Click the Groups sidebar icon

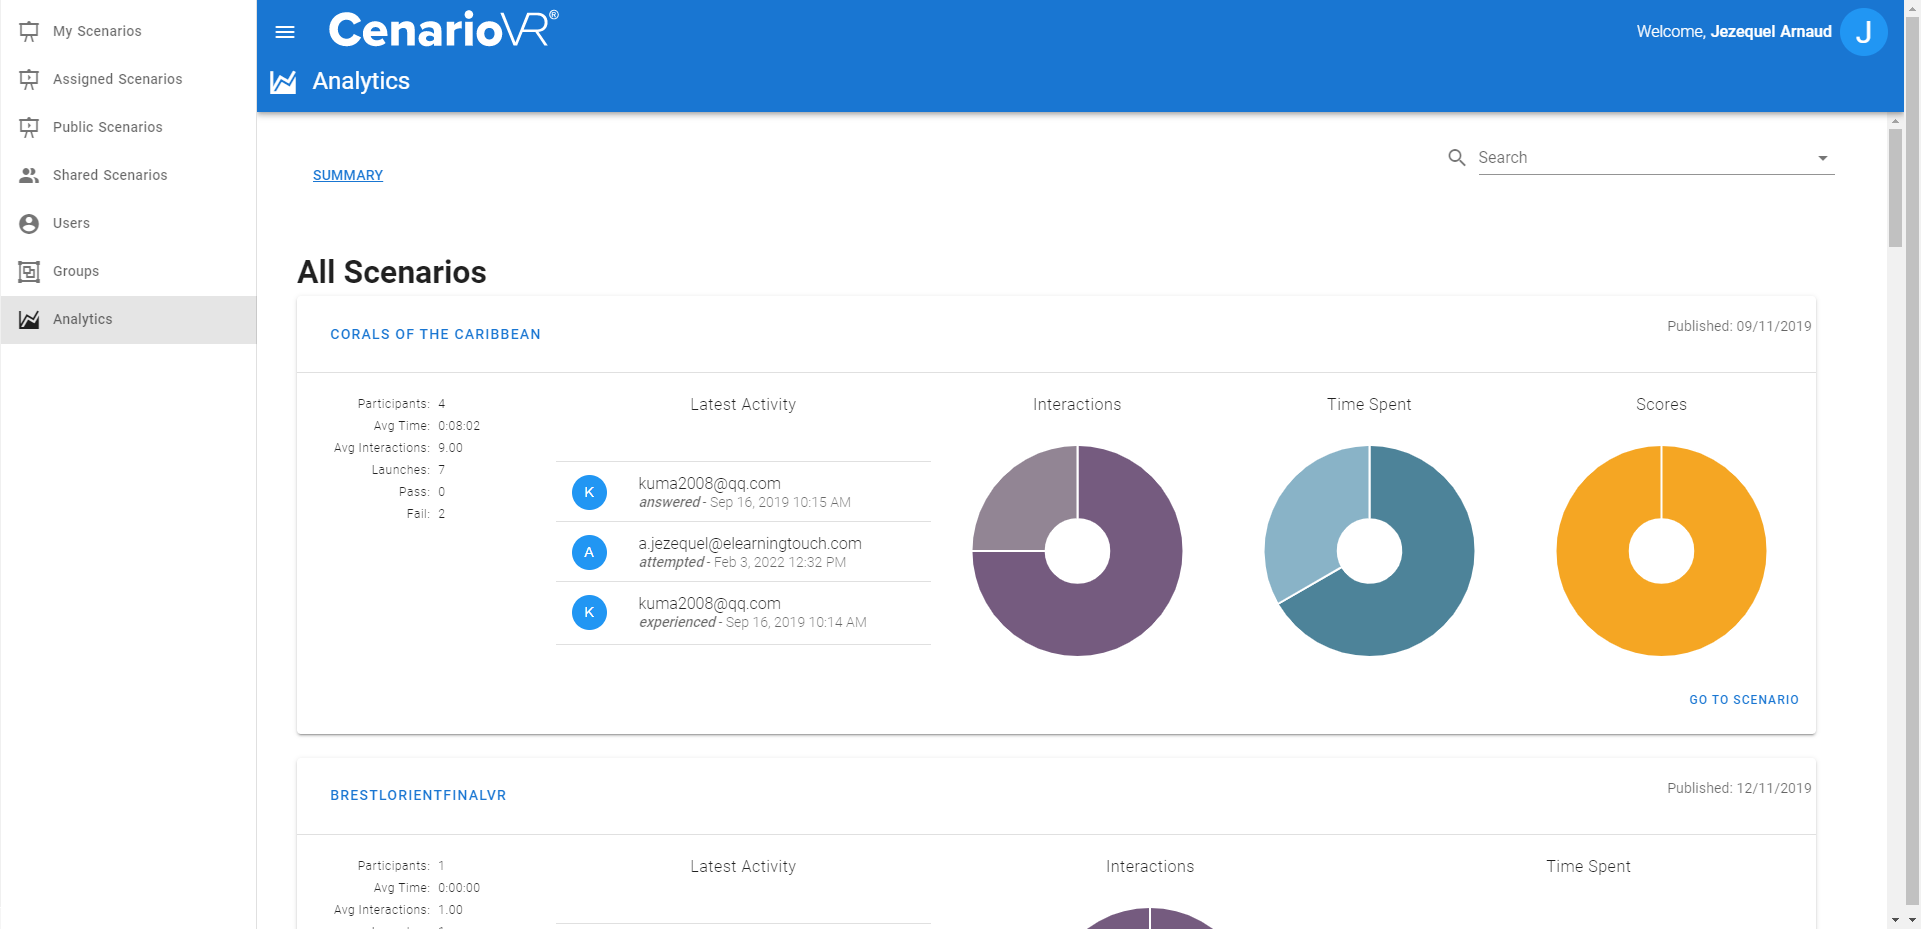coord(29,271)
